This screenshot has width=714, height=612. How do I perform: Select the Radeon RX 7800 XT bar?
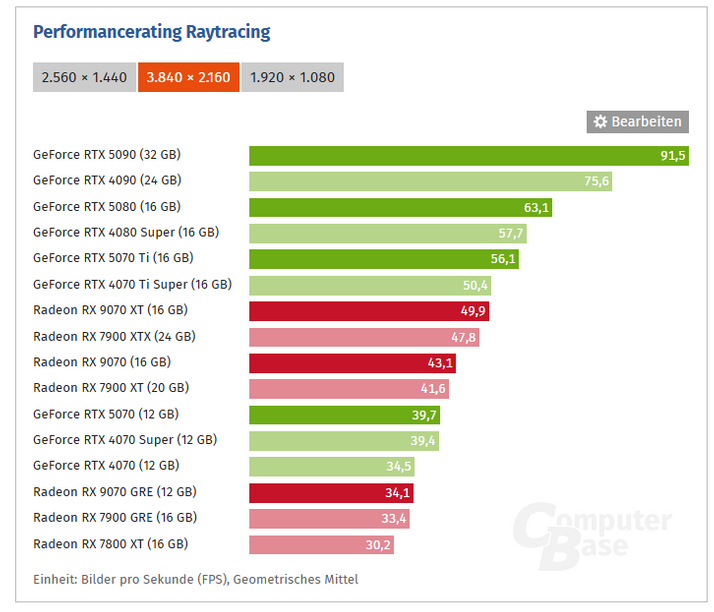click(x=321, y=544)
